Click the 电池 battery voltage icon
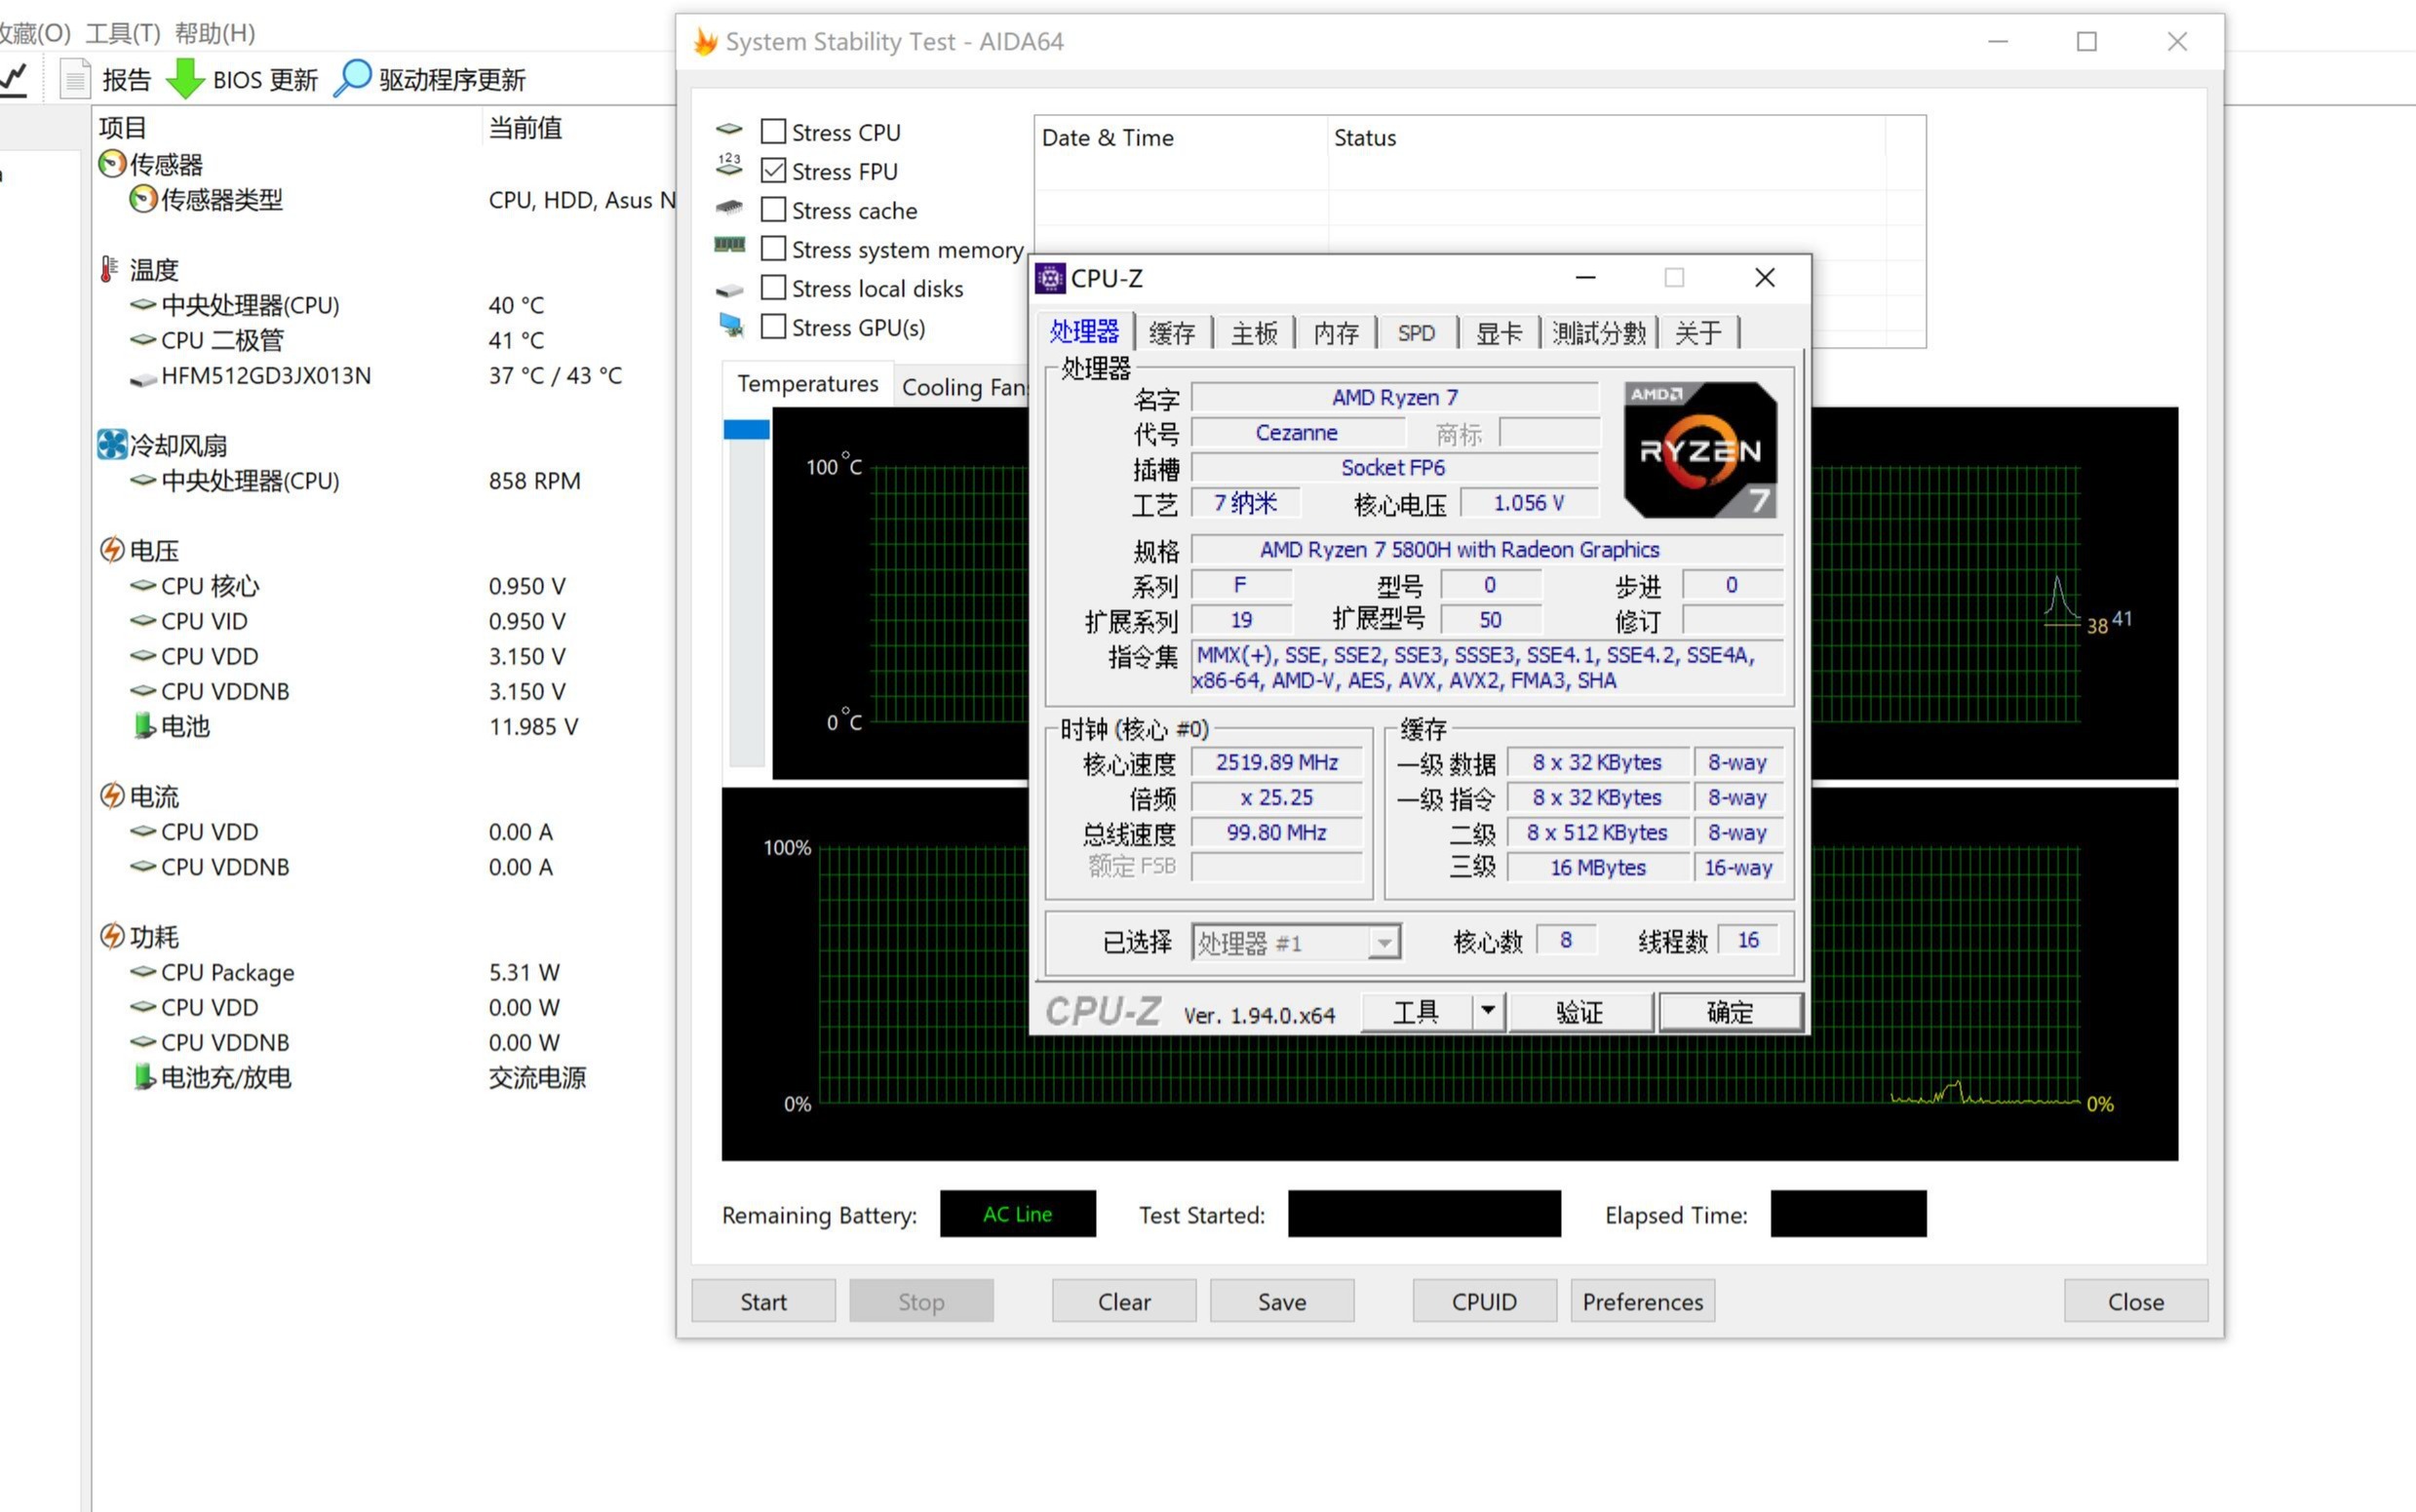This screenshot has width=2416, height=1512. point(144,726)
